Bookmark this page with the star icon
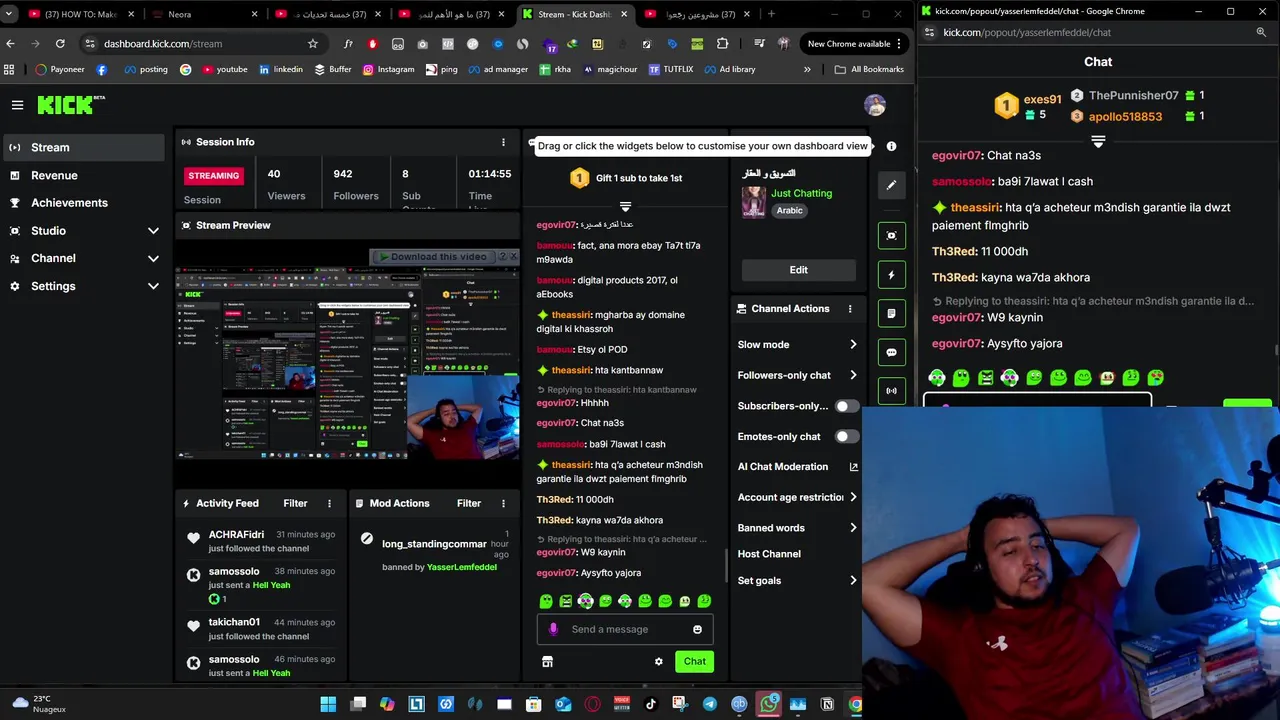The image size is (1280, 720). click(x=312, y=44)
